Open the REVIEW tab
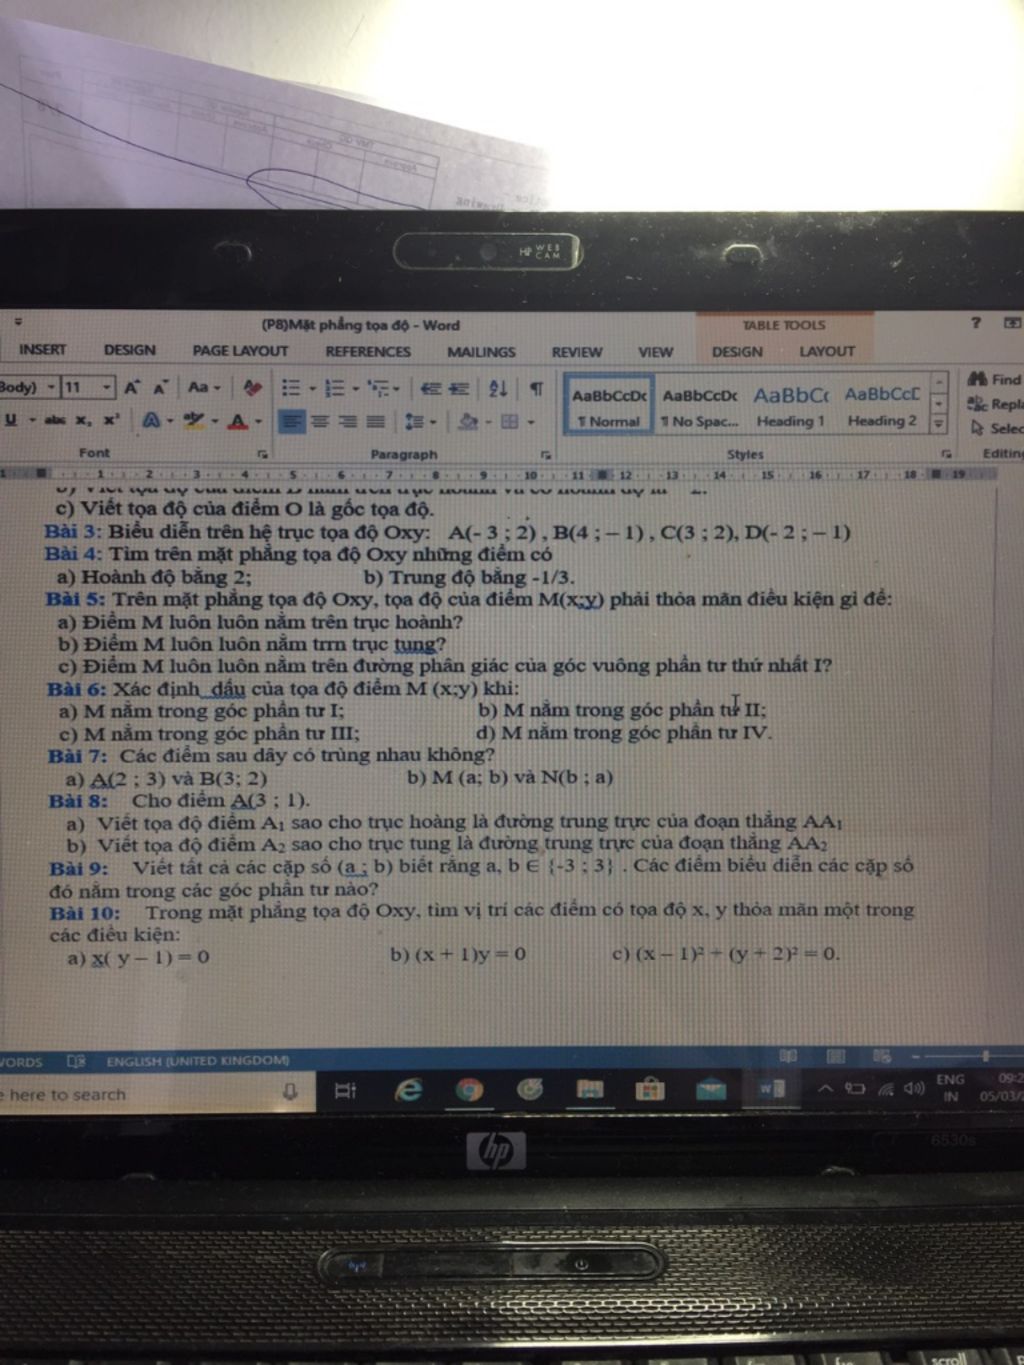1024x1365 pixels. (577, 352)
